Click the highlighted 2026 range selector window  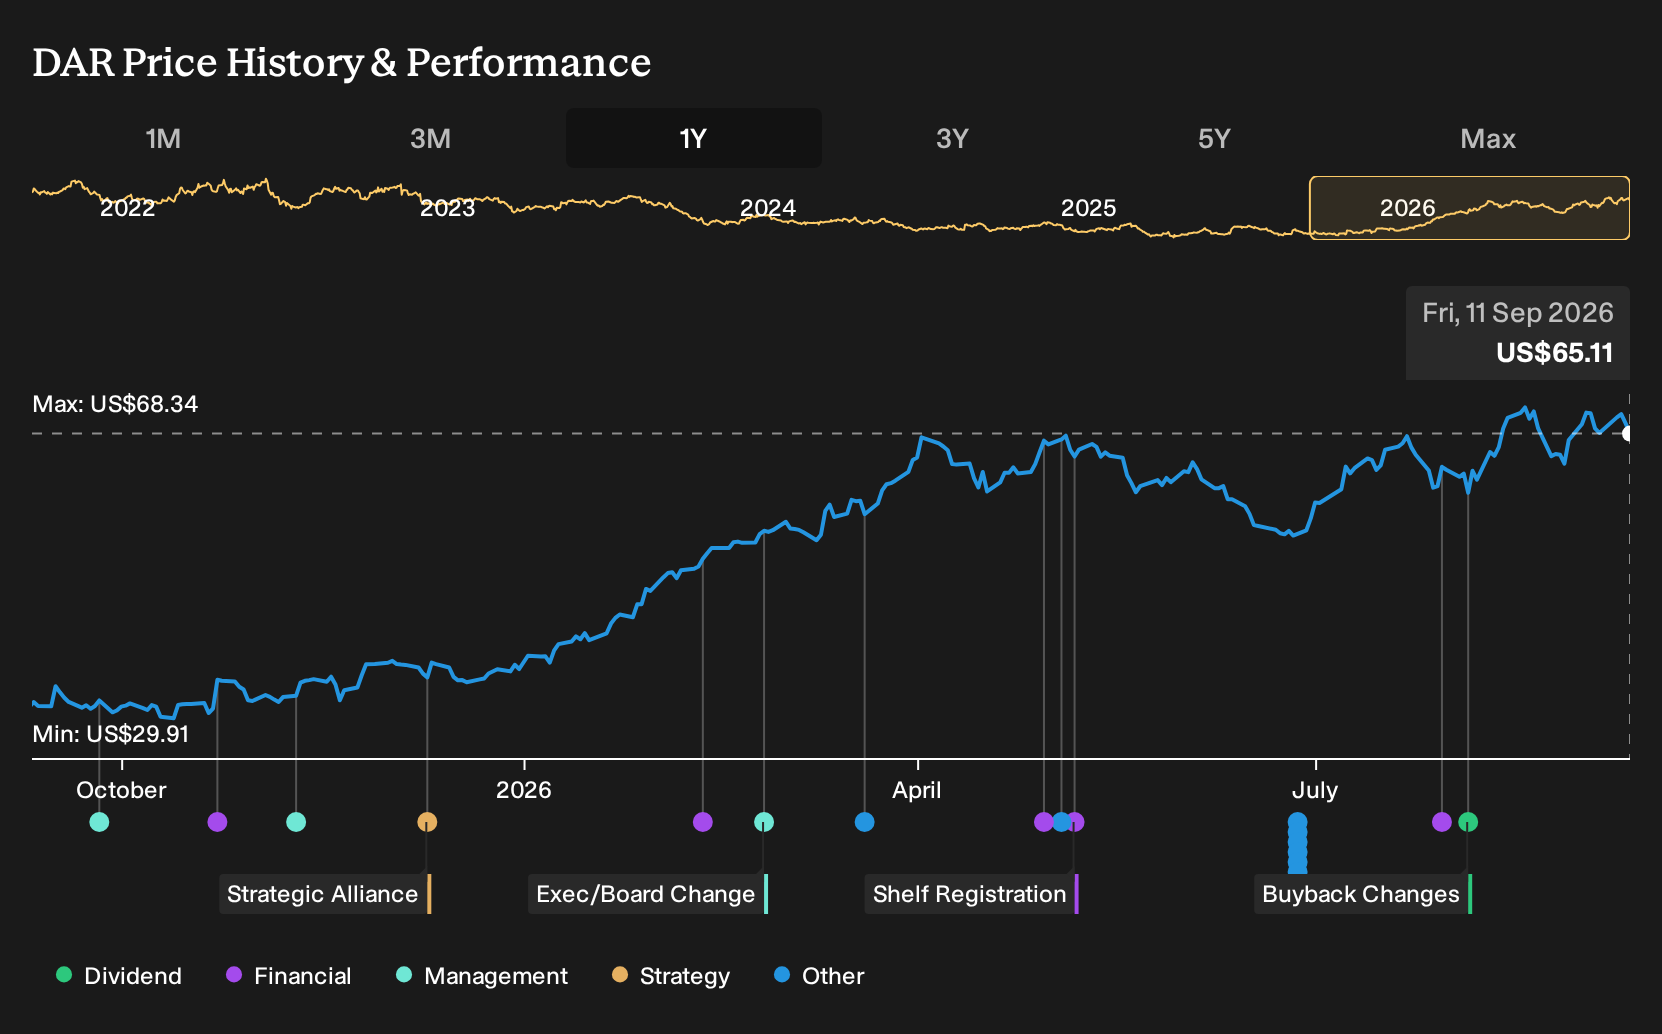pos(1469,208)
